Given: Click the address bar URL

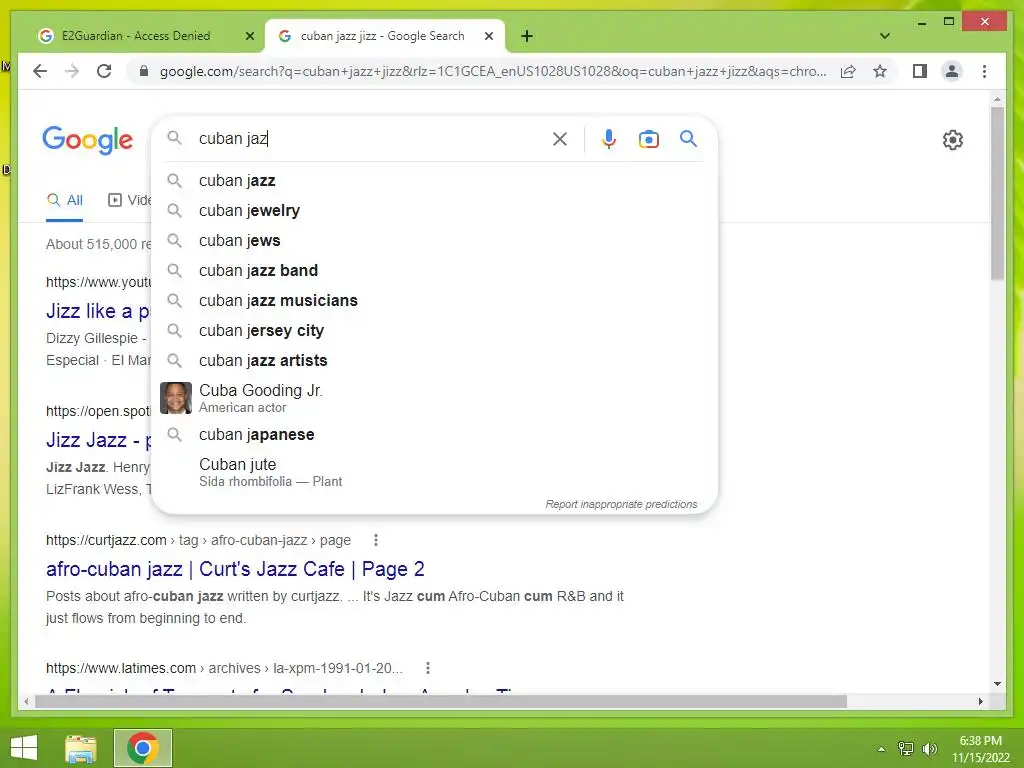Looking at the screenshot, I should [493, 71].
